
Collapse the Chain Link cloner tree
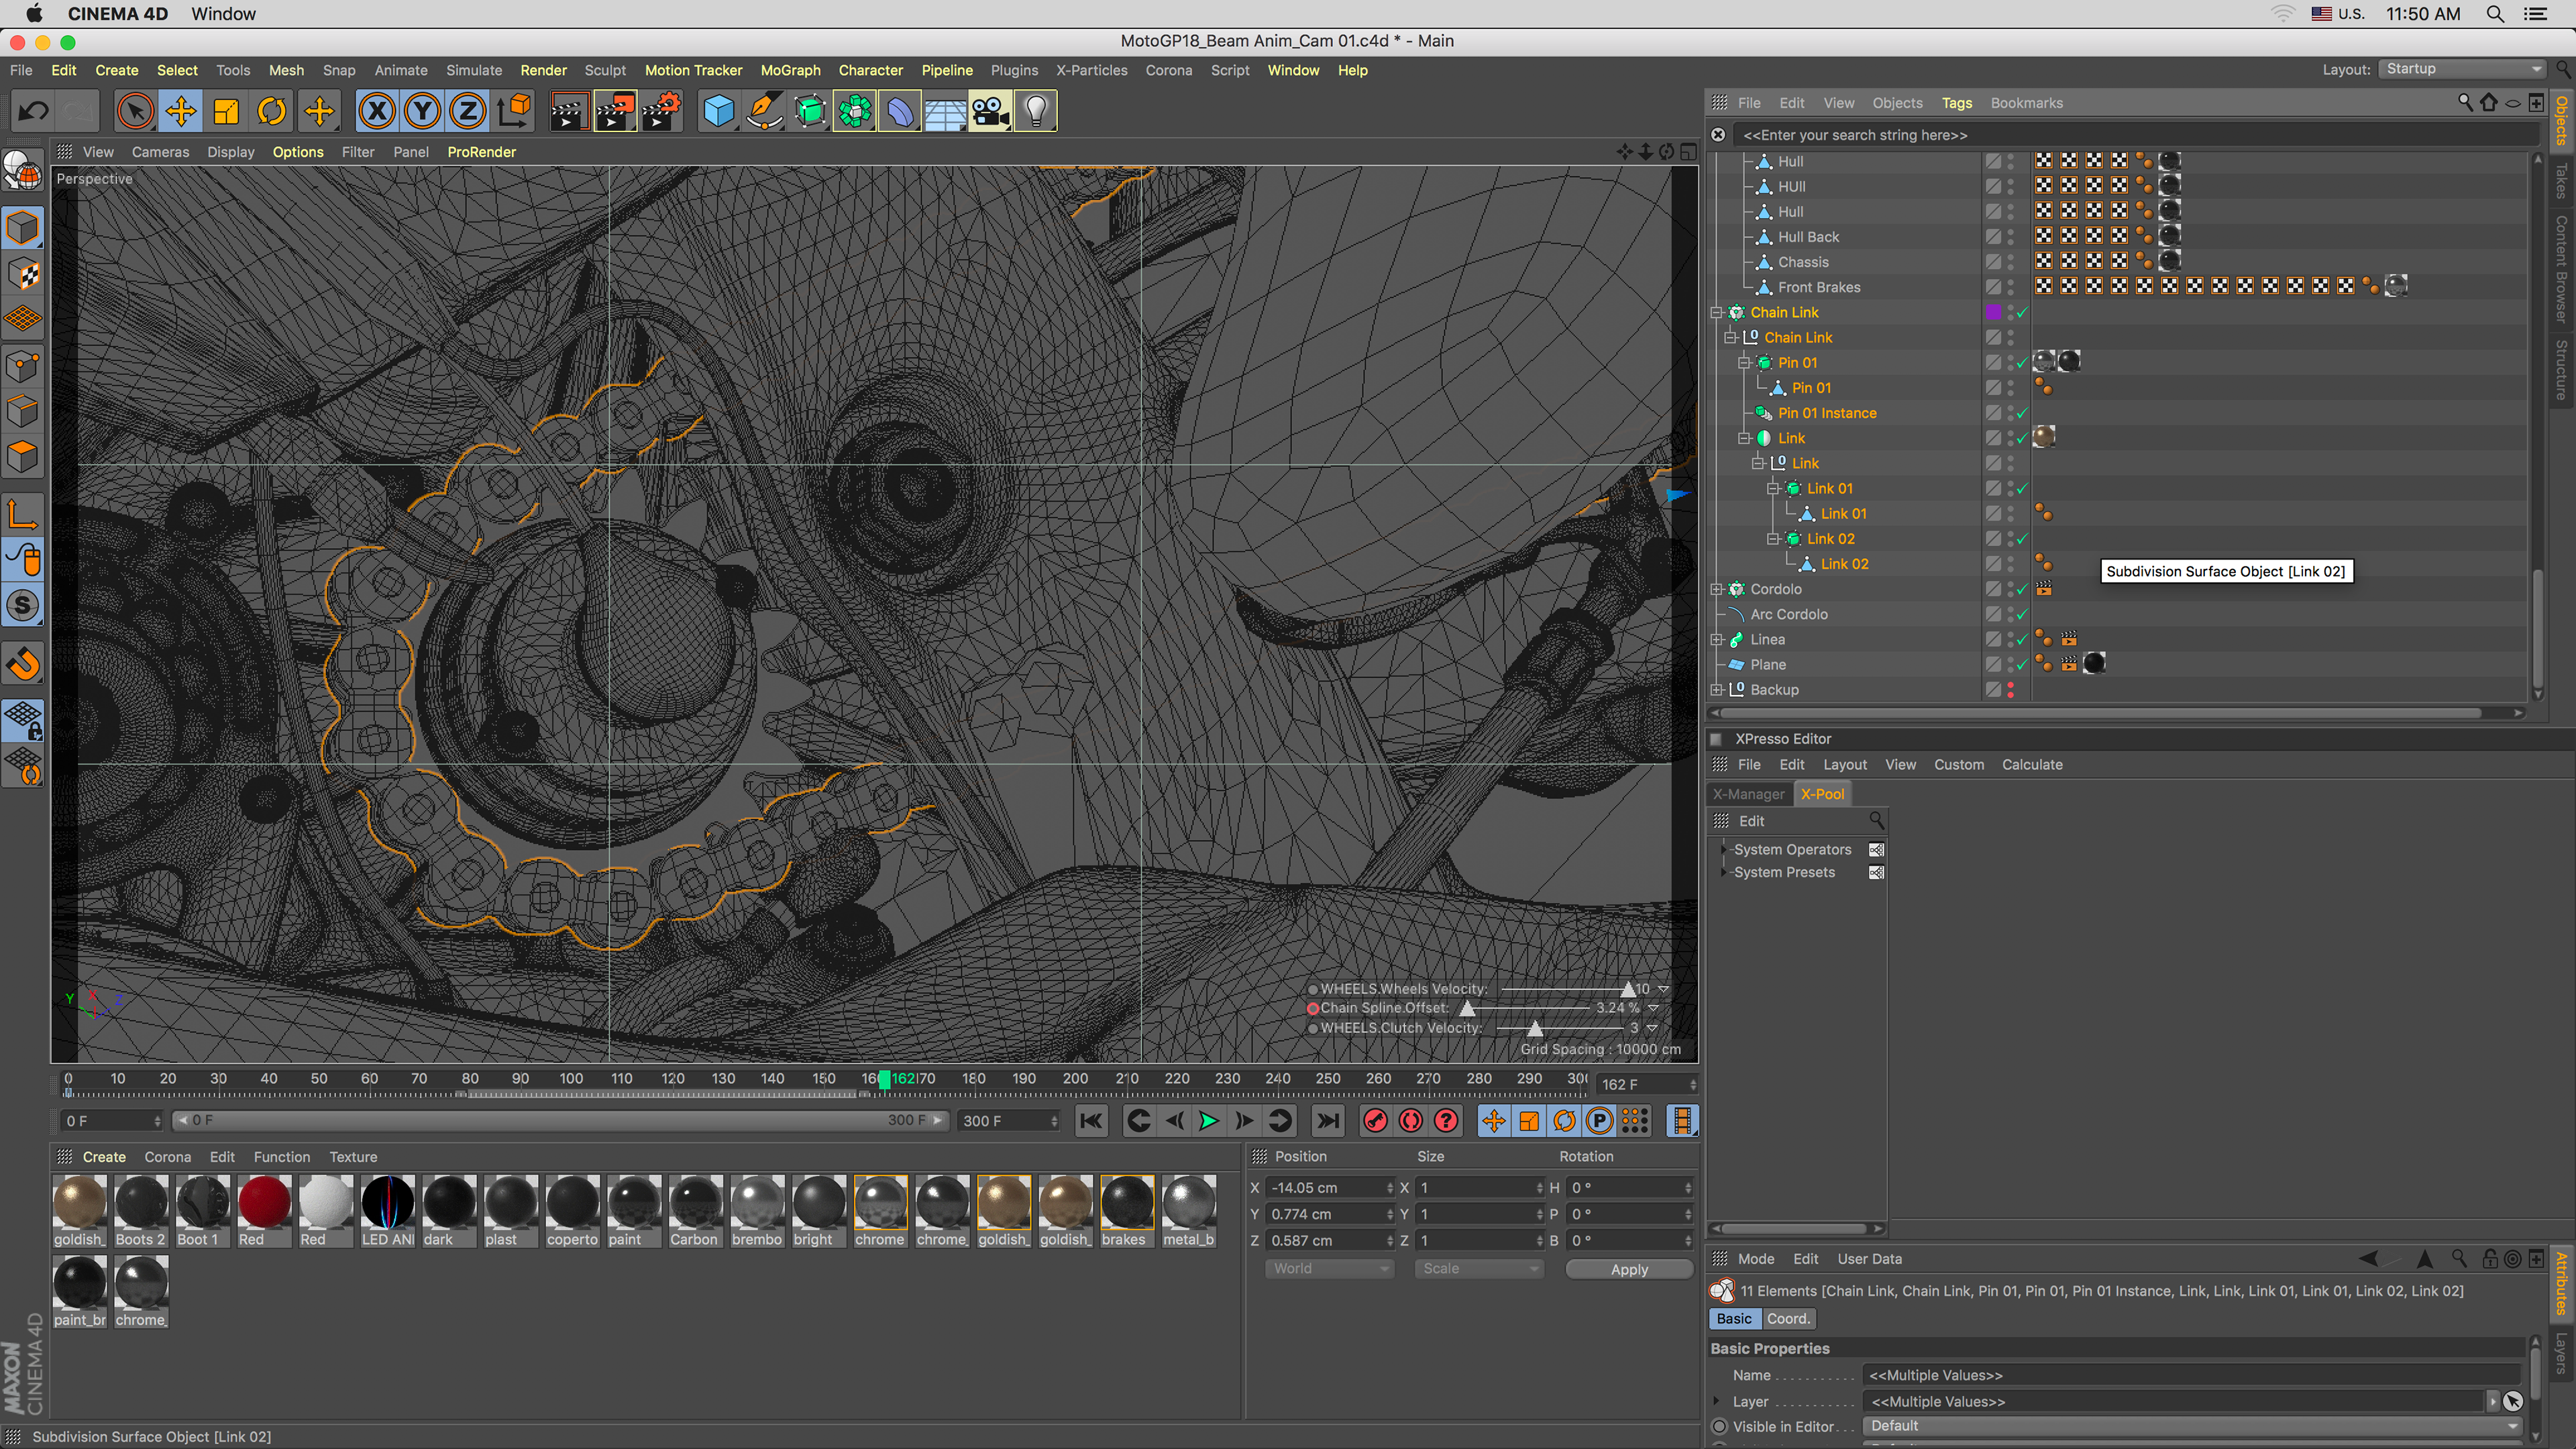(x=1717, y=313)
